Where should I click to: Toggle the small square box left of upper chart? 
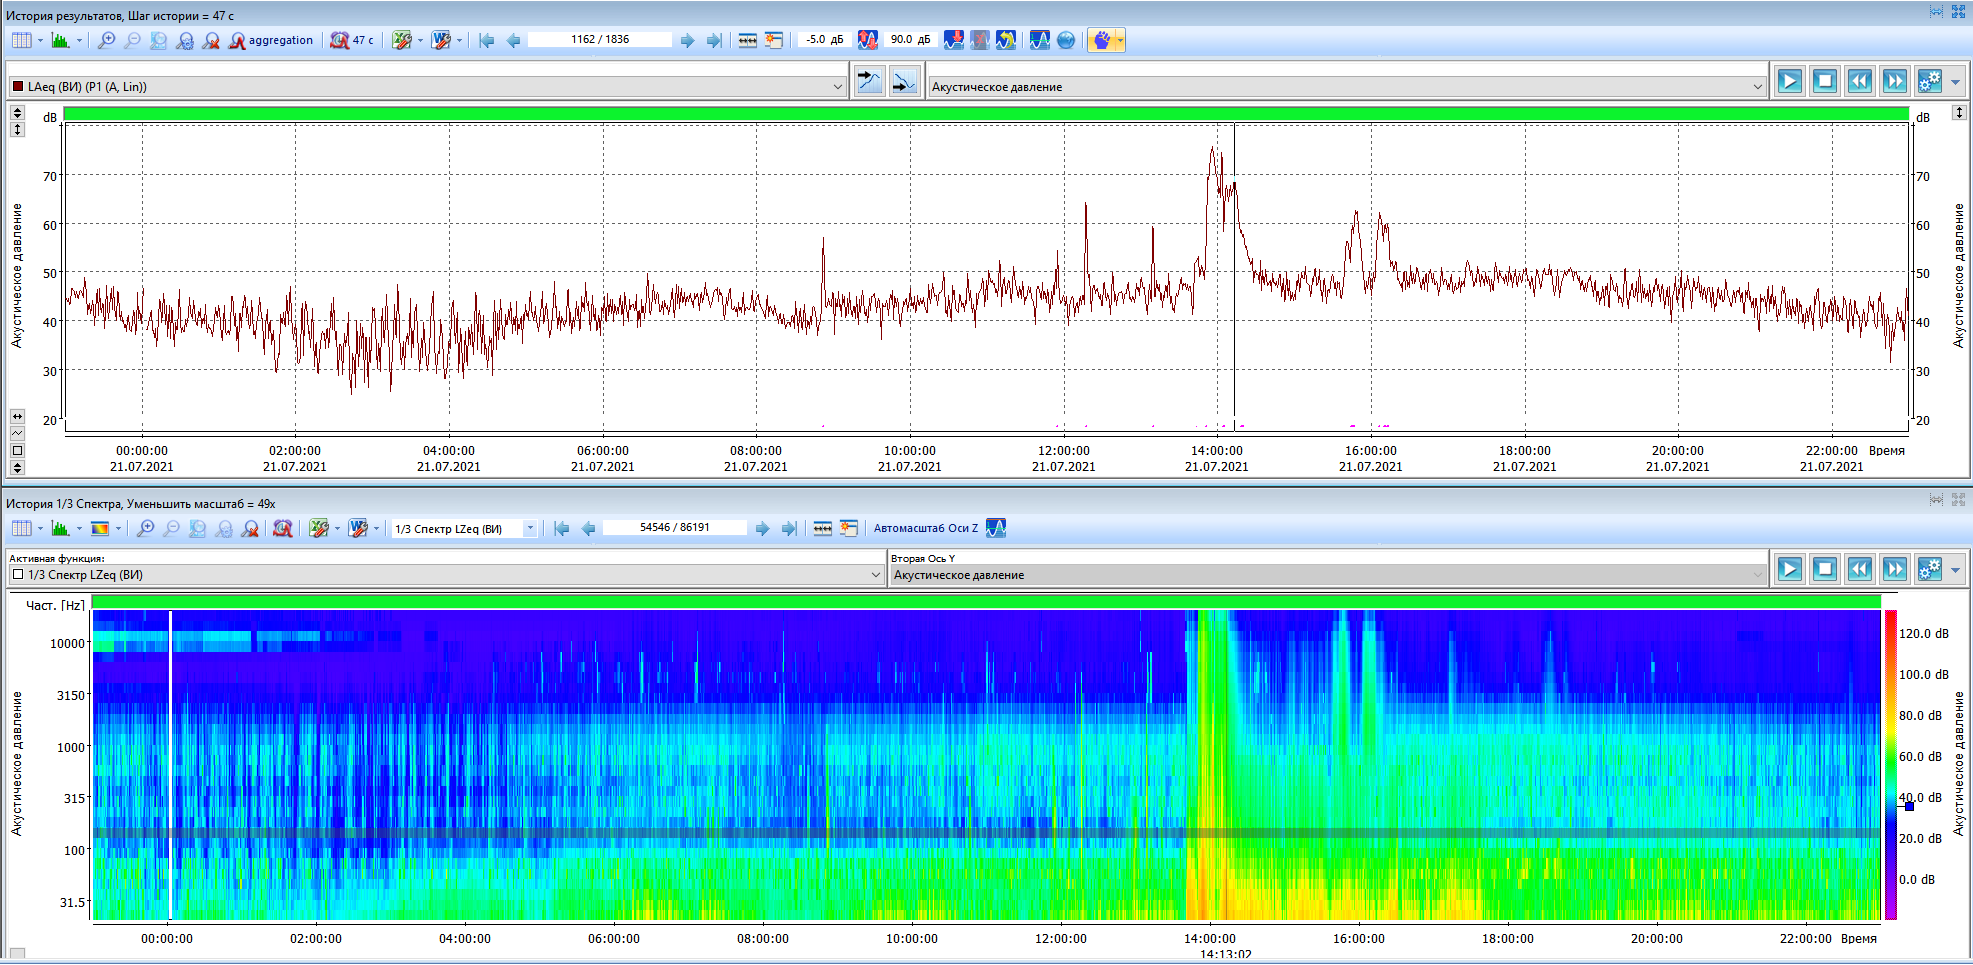click(17, 450)
